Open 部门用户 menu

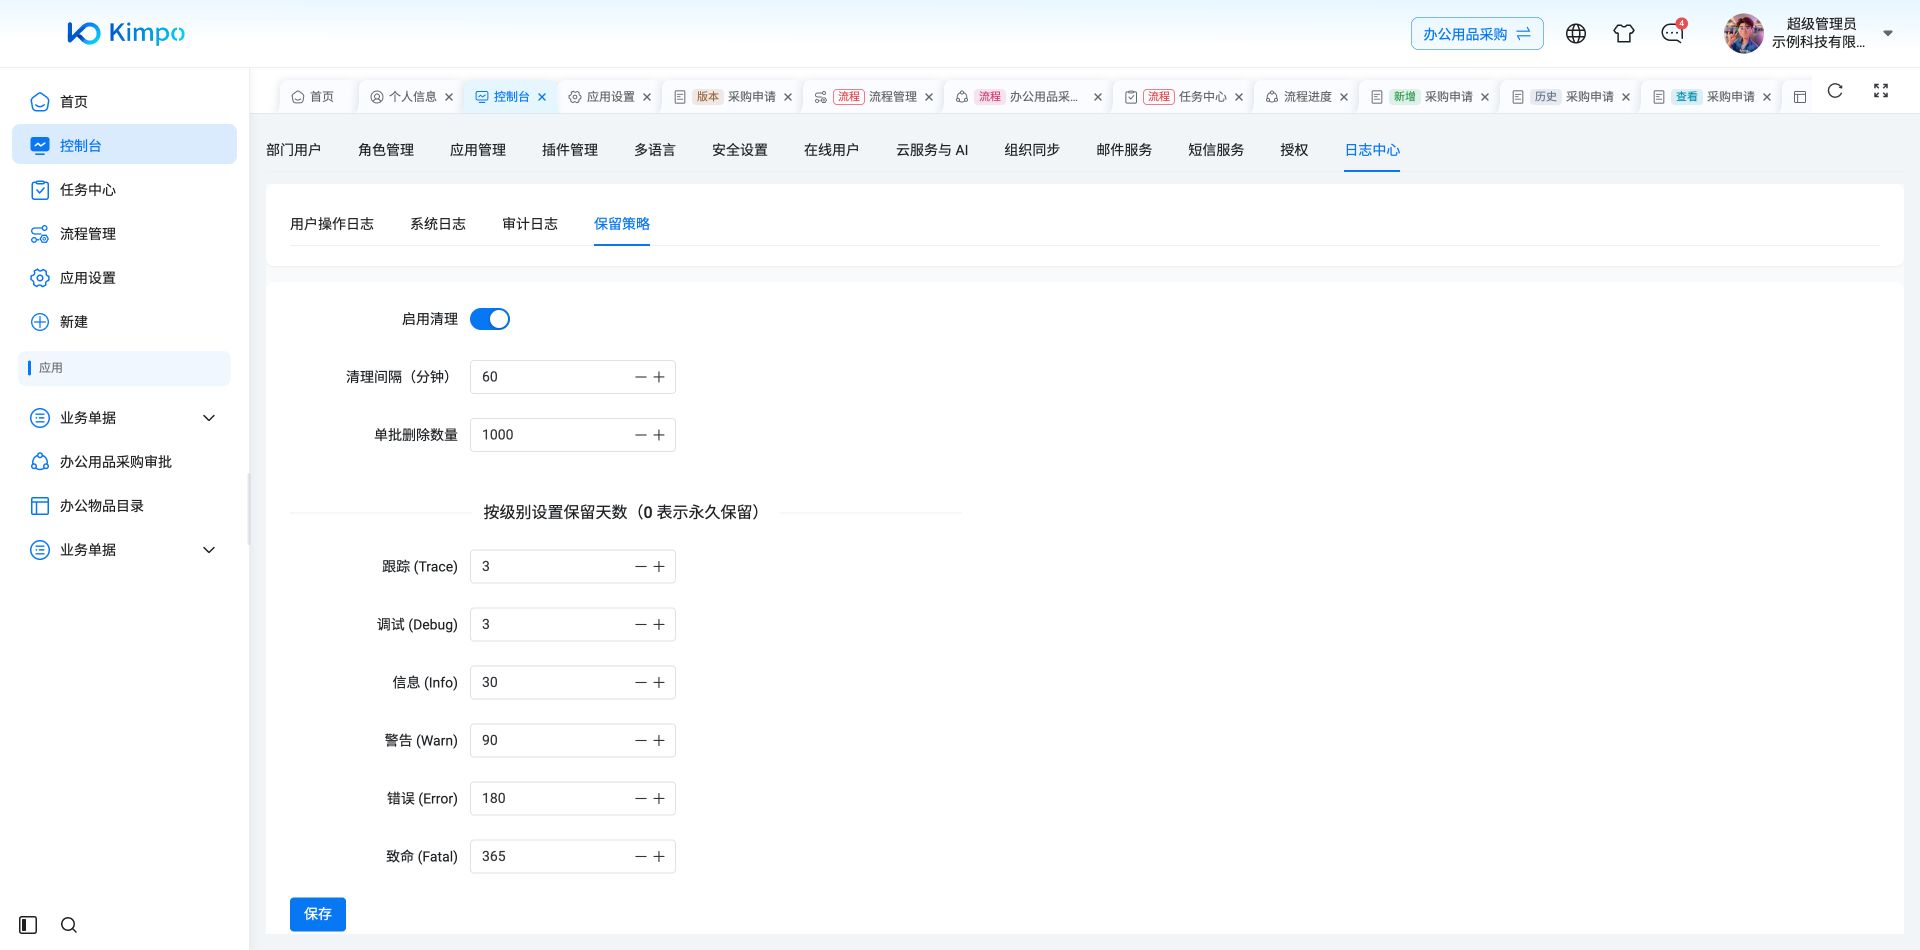[x=294, y=150]
